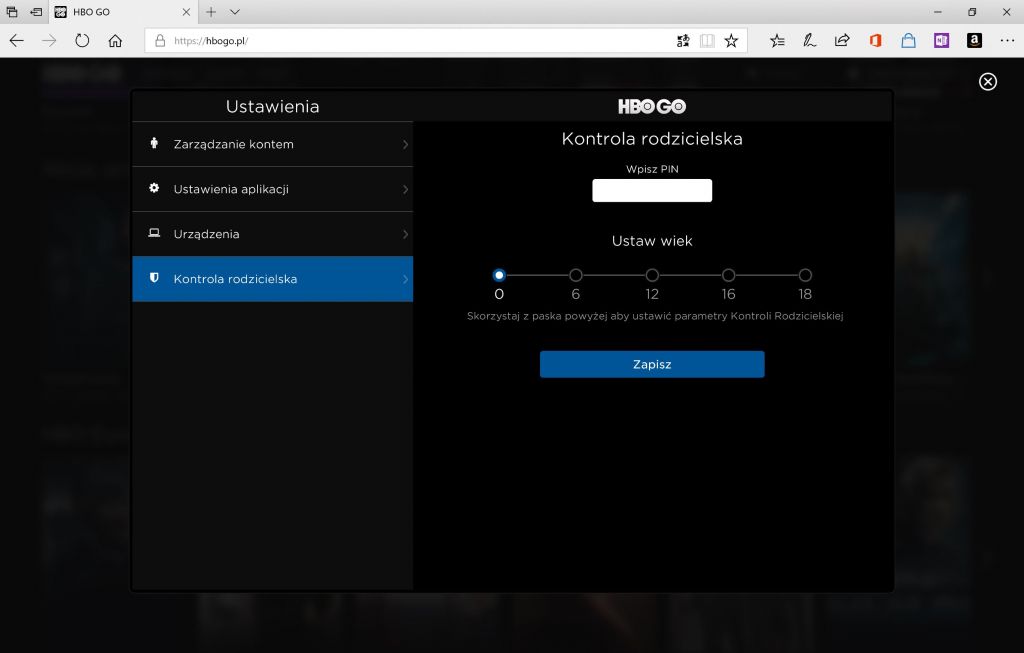This screenshot has height=653, width=1024.
Task: Click the HBO GO logo
Action: click(x=652, y=106)
